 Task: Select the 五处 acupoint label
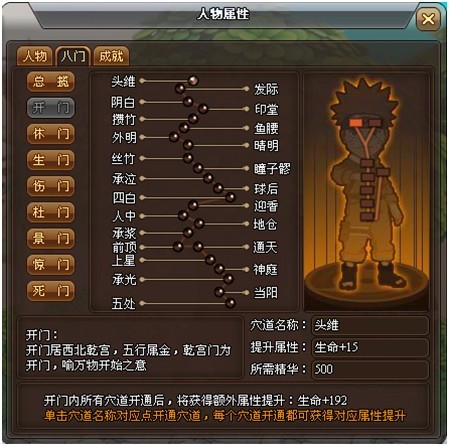pyautogui.click(x=124, y=304)
